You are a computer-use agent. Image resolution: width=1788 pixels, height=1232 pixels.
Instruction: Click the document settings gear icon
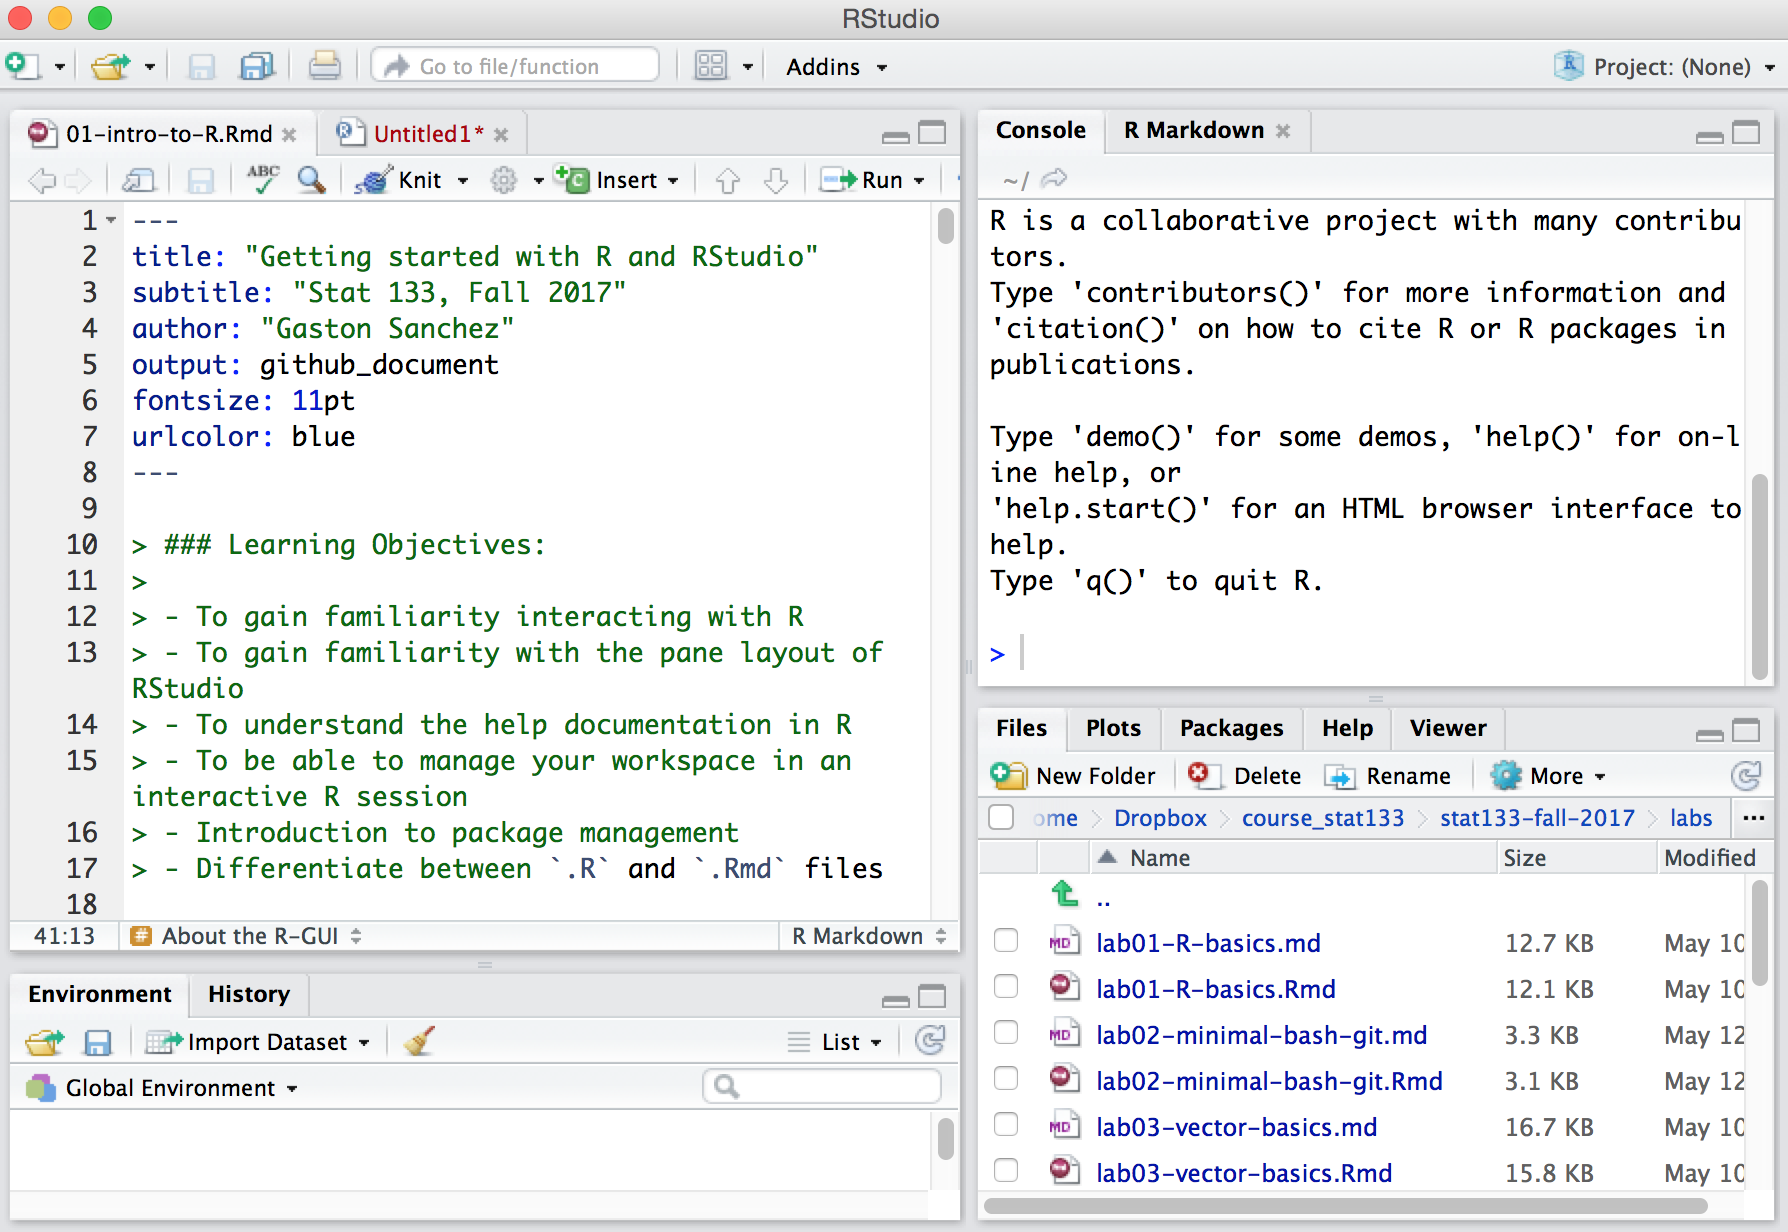(x=503, y=180)
